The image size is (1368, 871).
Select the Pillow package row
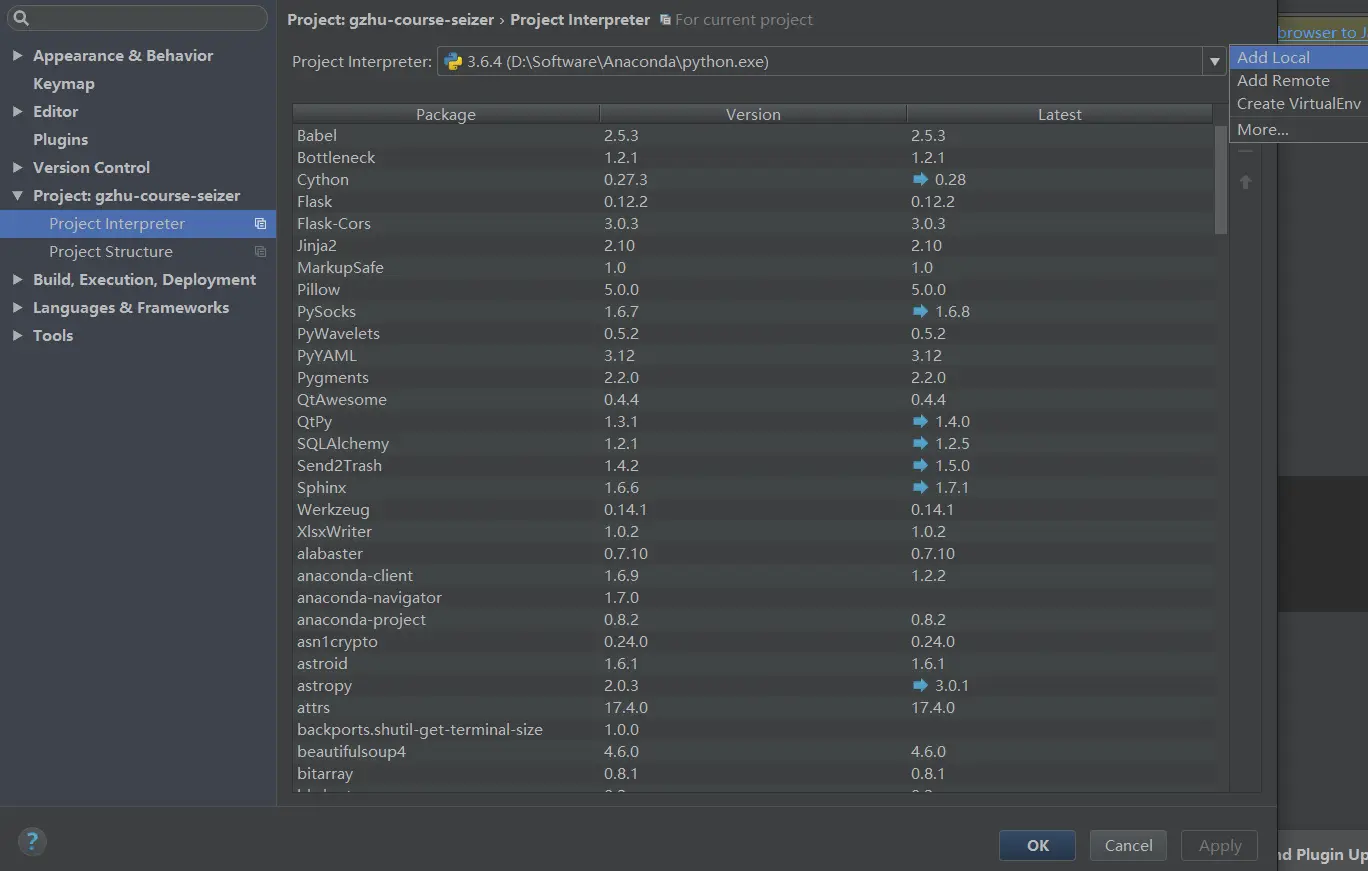tap(754, 290)
